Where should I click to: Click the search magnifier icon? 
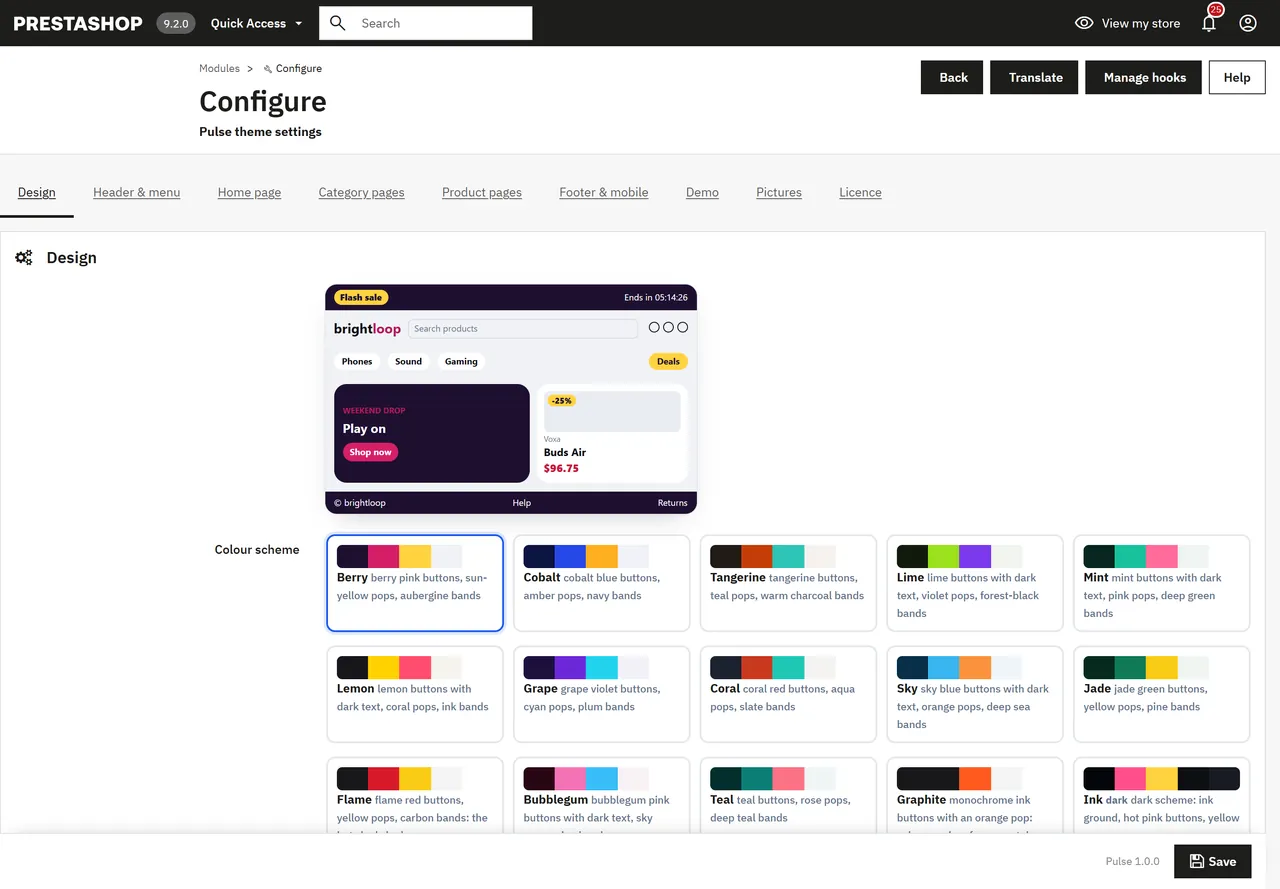tap(338, 23)
